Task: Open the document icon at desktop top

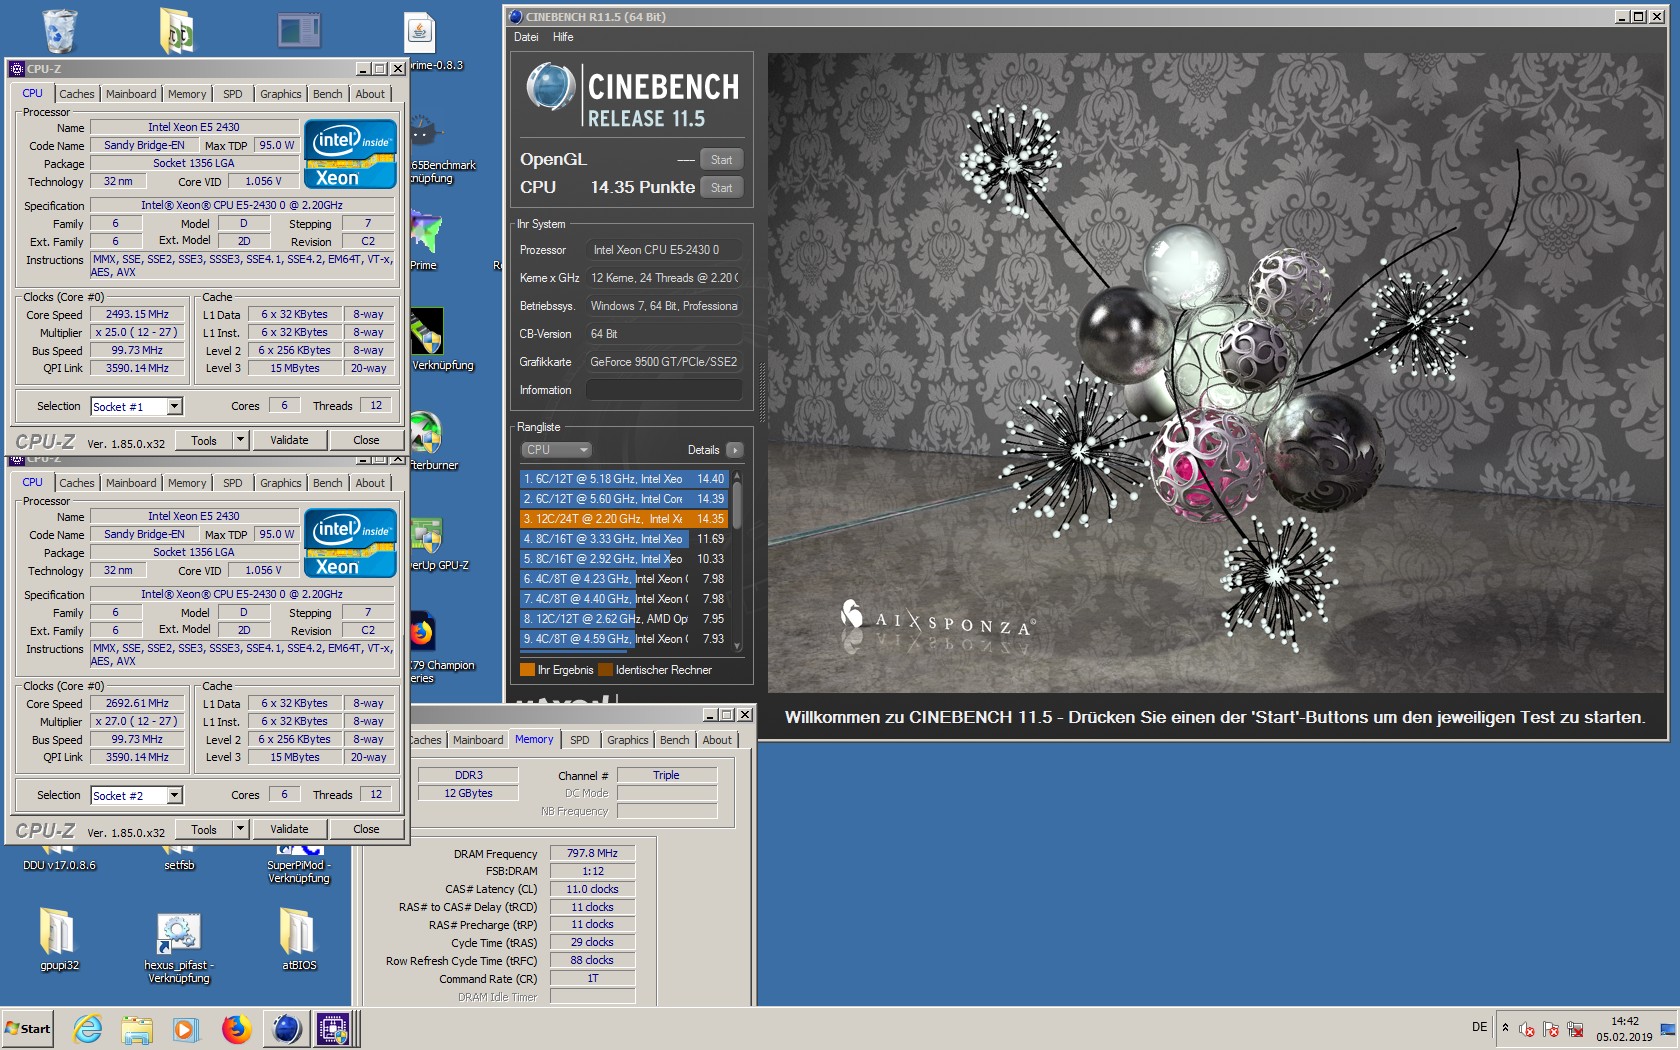Action: click(419, 33)
